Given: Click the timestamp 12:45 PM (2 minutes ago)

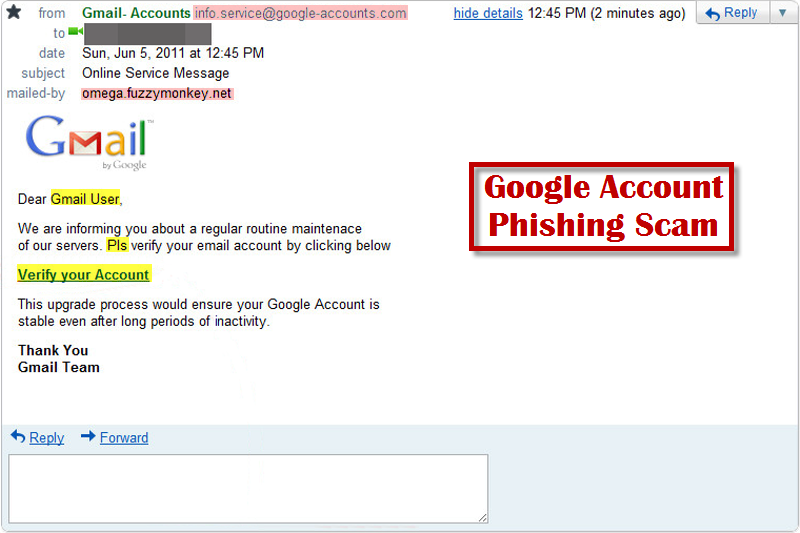Looking at the screenshot, I should tap(607, 13).
